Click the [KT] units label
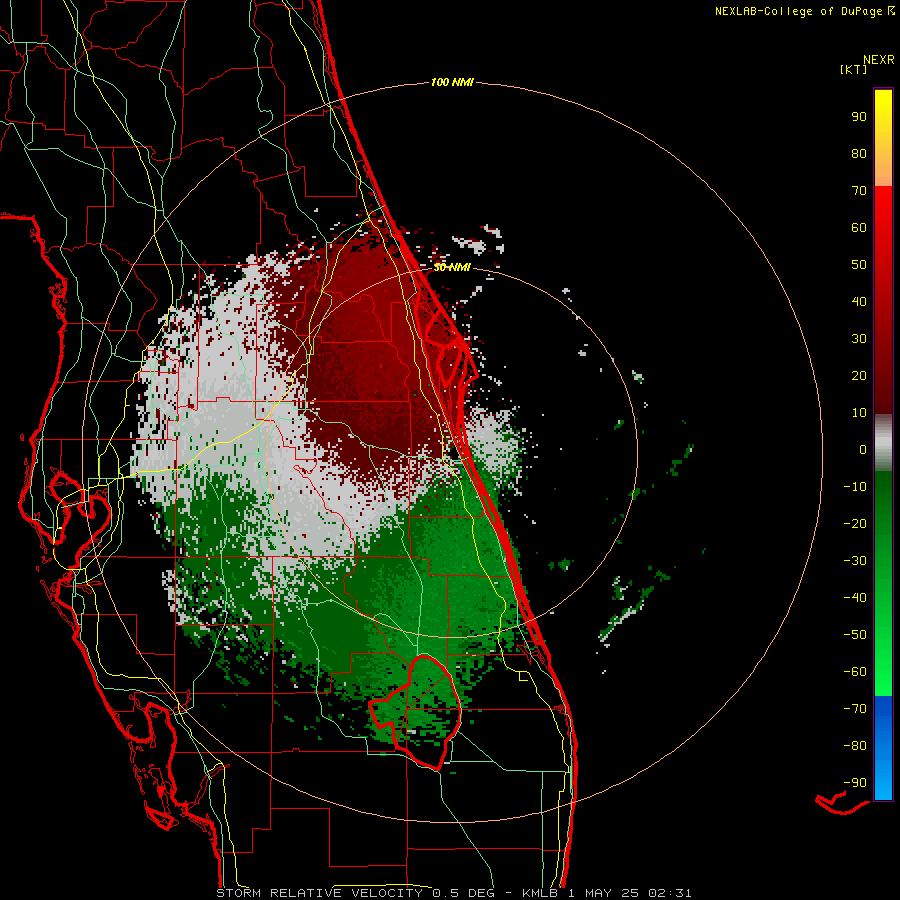The width and height of the screenshot is (900, 900). coord(853,69)
